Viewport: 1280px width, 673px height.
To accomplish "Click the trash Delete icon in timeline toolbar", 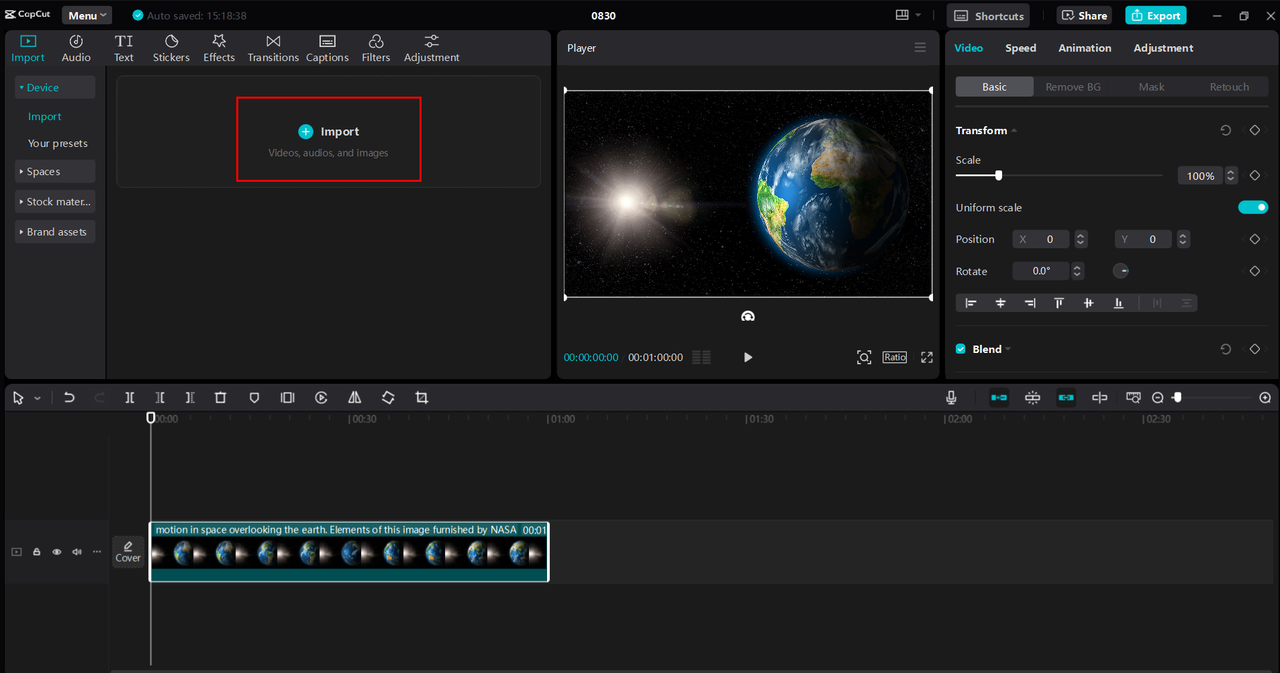I will (x=221, y=397).
